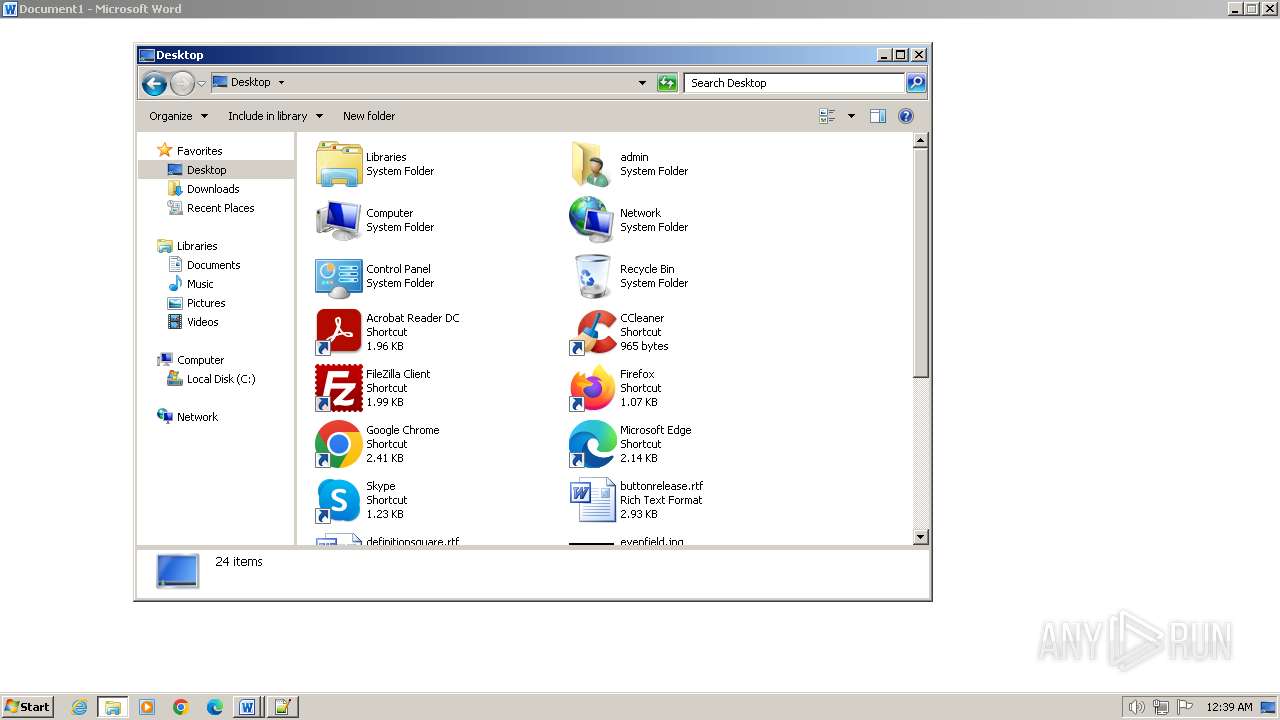1280x720 pixels.
Task: Select the Microsoft Edge shortcut icon
Action: pyautogui.click(x=592, y=444)
